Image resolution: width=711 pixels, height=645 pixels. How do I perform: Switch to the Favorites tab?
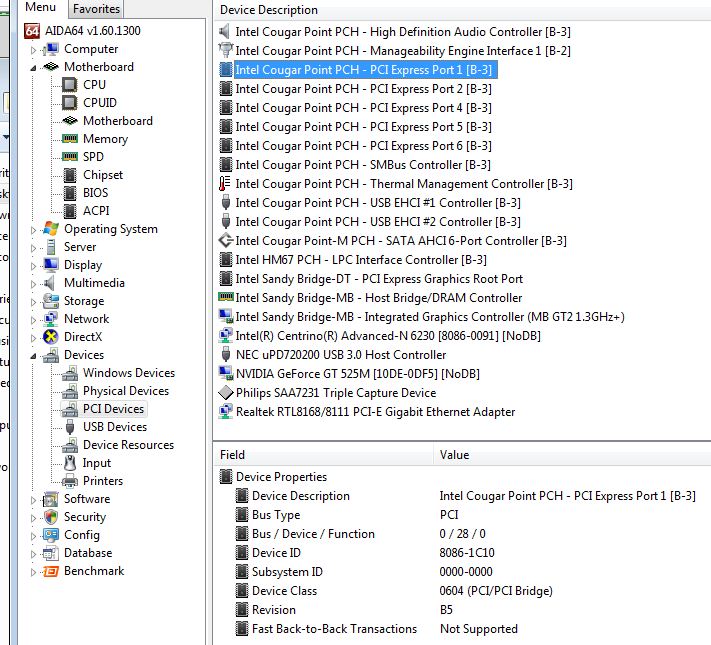[96, 9]
